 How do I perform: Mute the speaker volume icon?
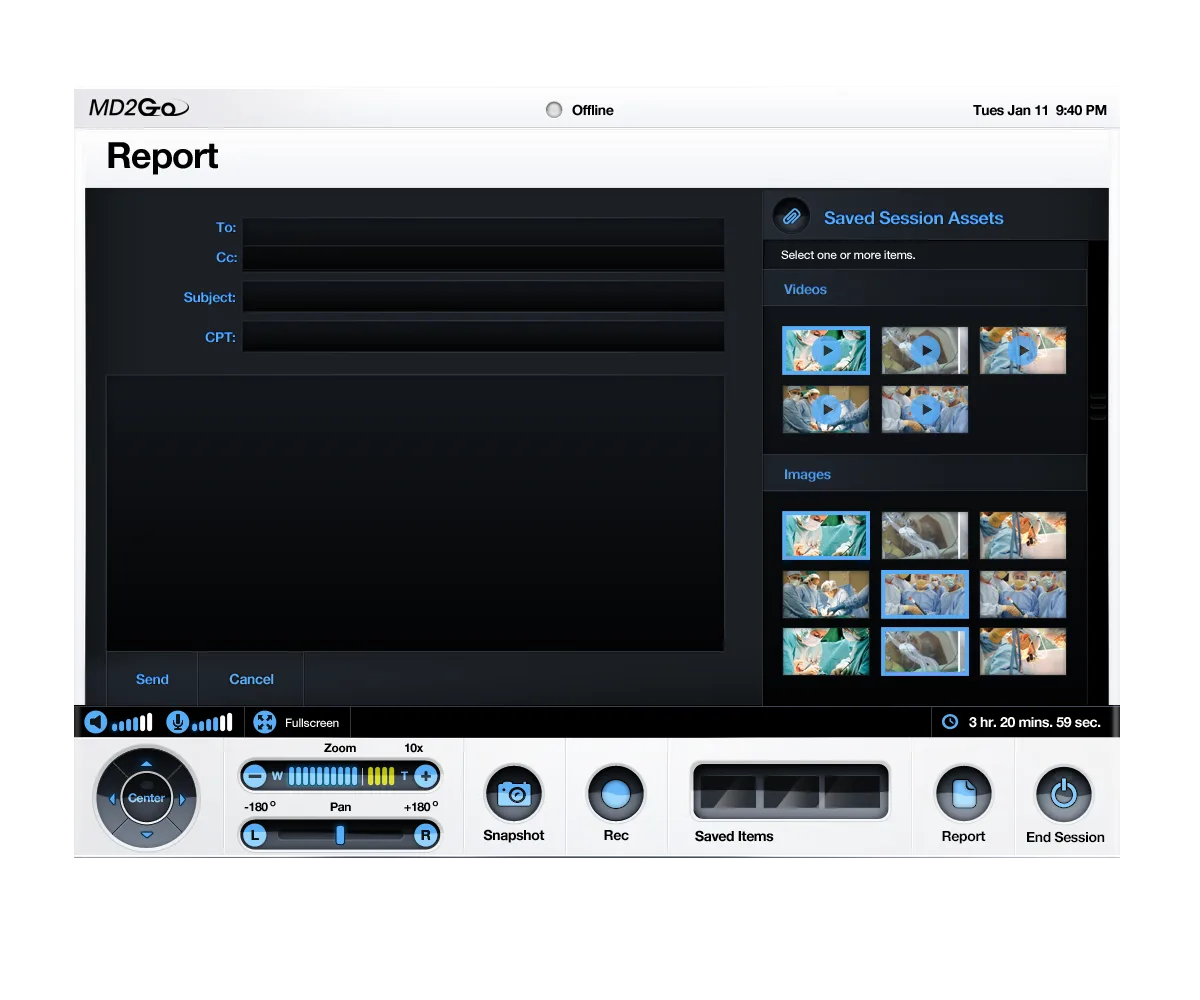click(96, 722)
